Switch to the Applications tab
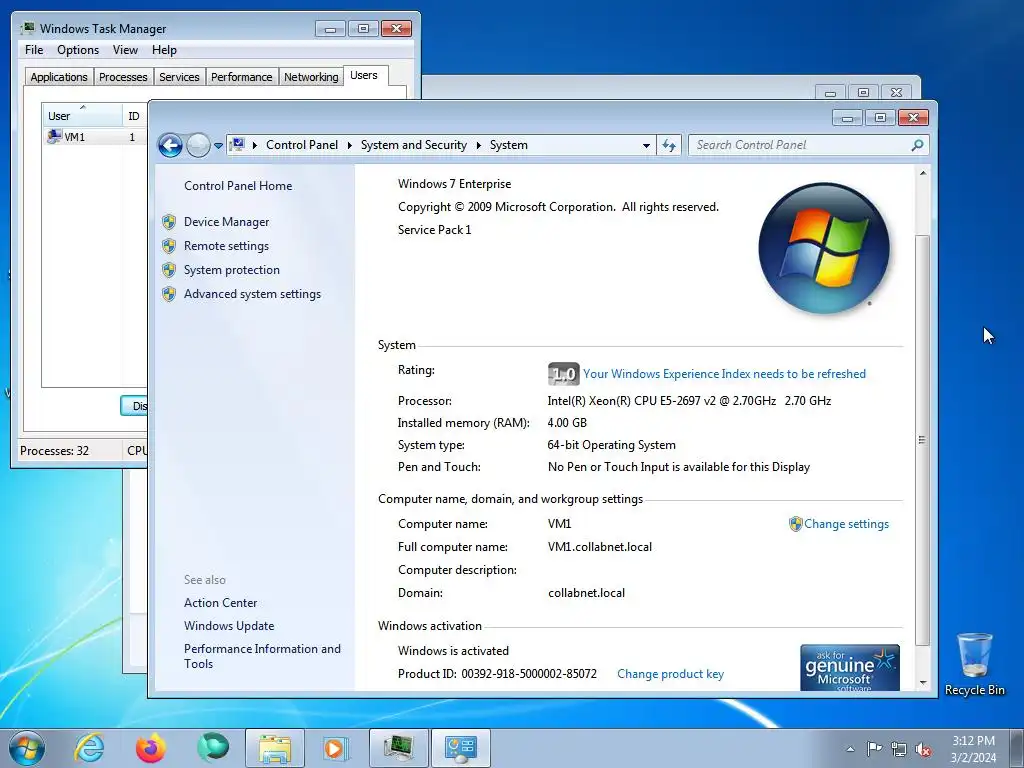 coord(59,77)
